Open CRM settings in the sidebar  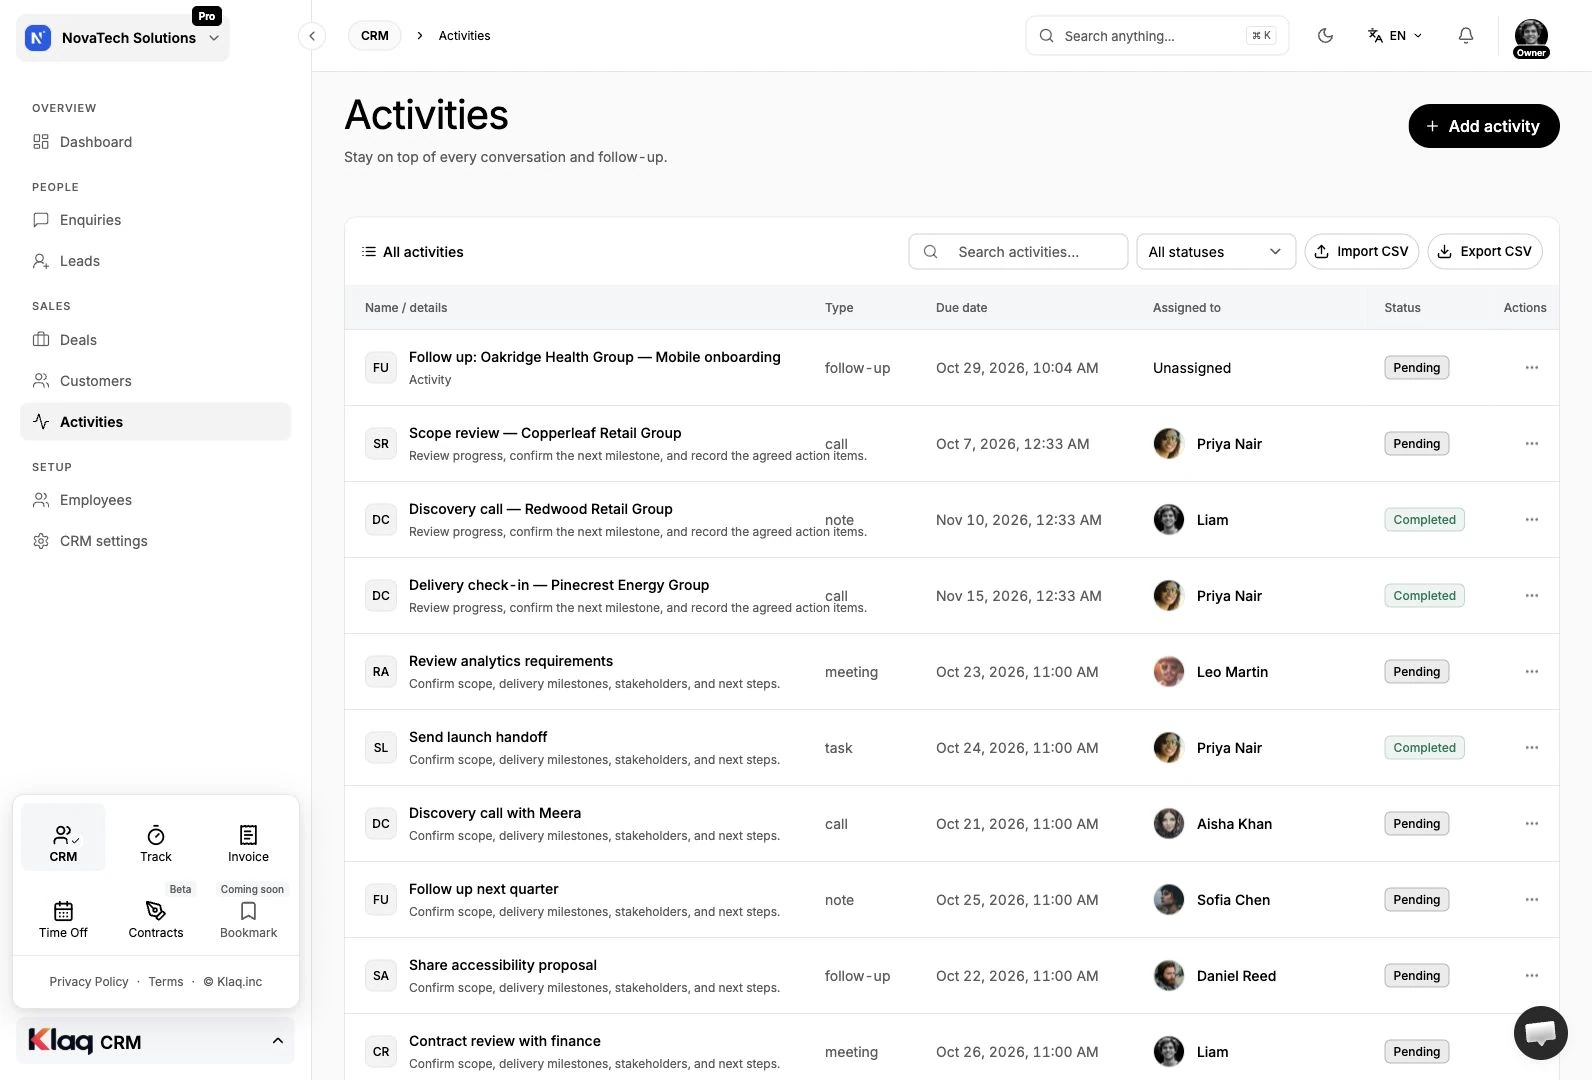[155, 541]
